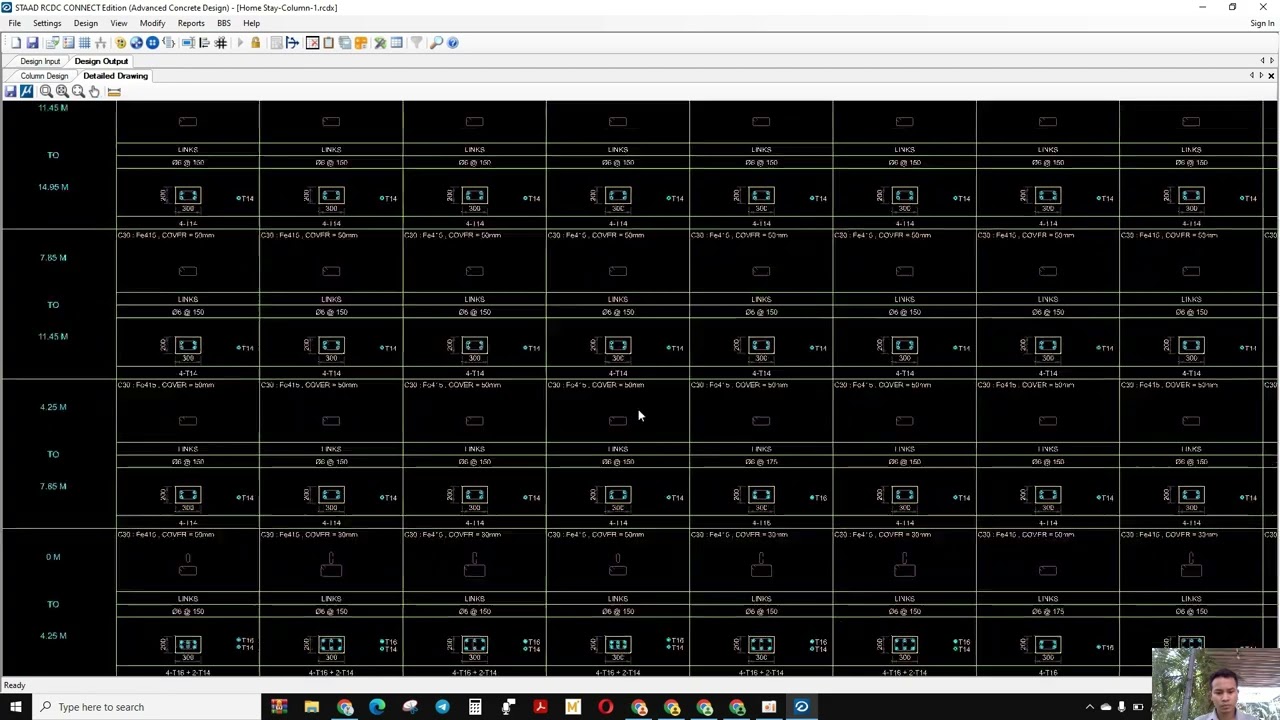The image size is (1280, 720).
Task: Click the zoom extents magnifier icon
Action: (77, 91)
